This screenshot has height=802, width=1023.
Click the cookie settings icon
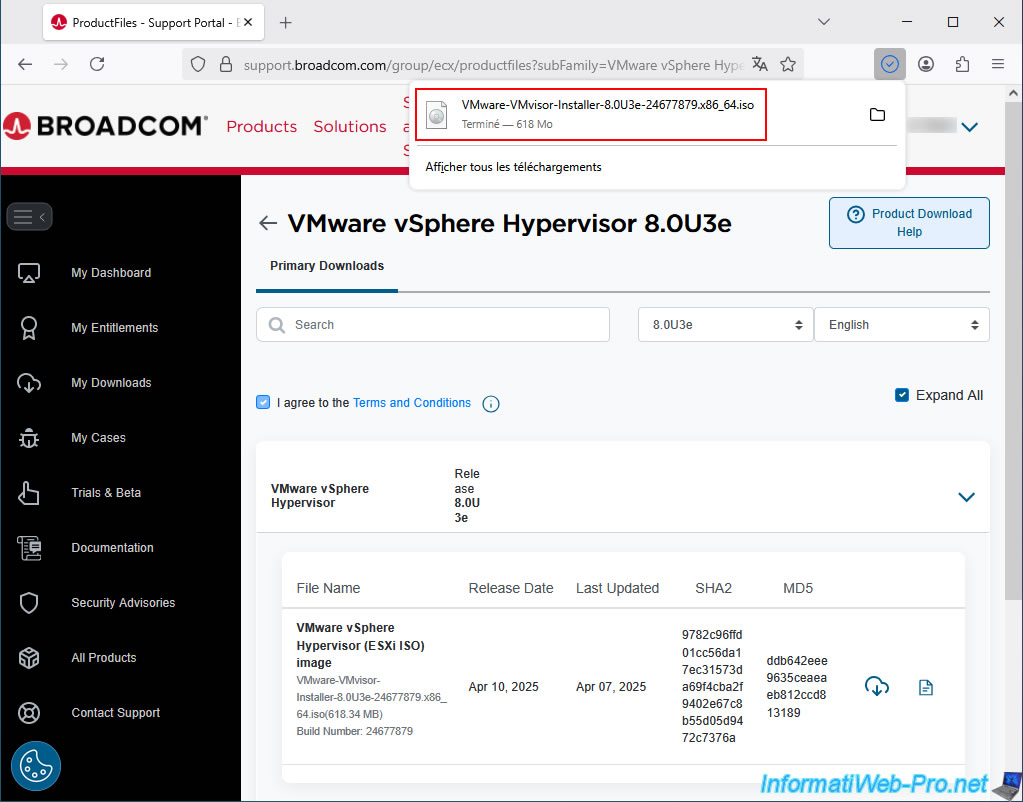click(36, 767)
